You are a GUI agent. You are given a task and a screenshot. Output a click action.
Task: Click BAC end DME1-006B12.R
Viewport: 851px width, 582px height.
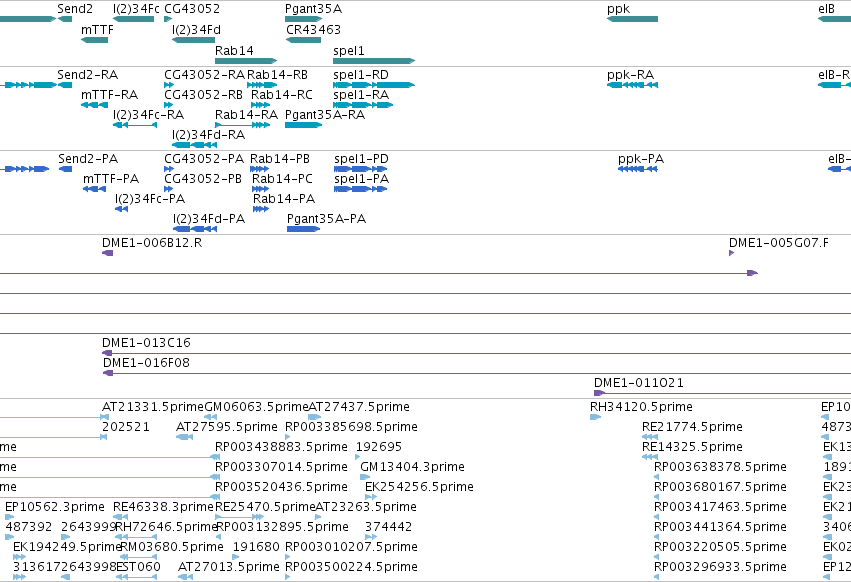pos(107,253)
